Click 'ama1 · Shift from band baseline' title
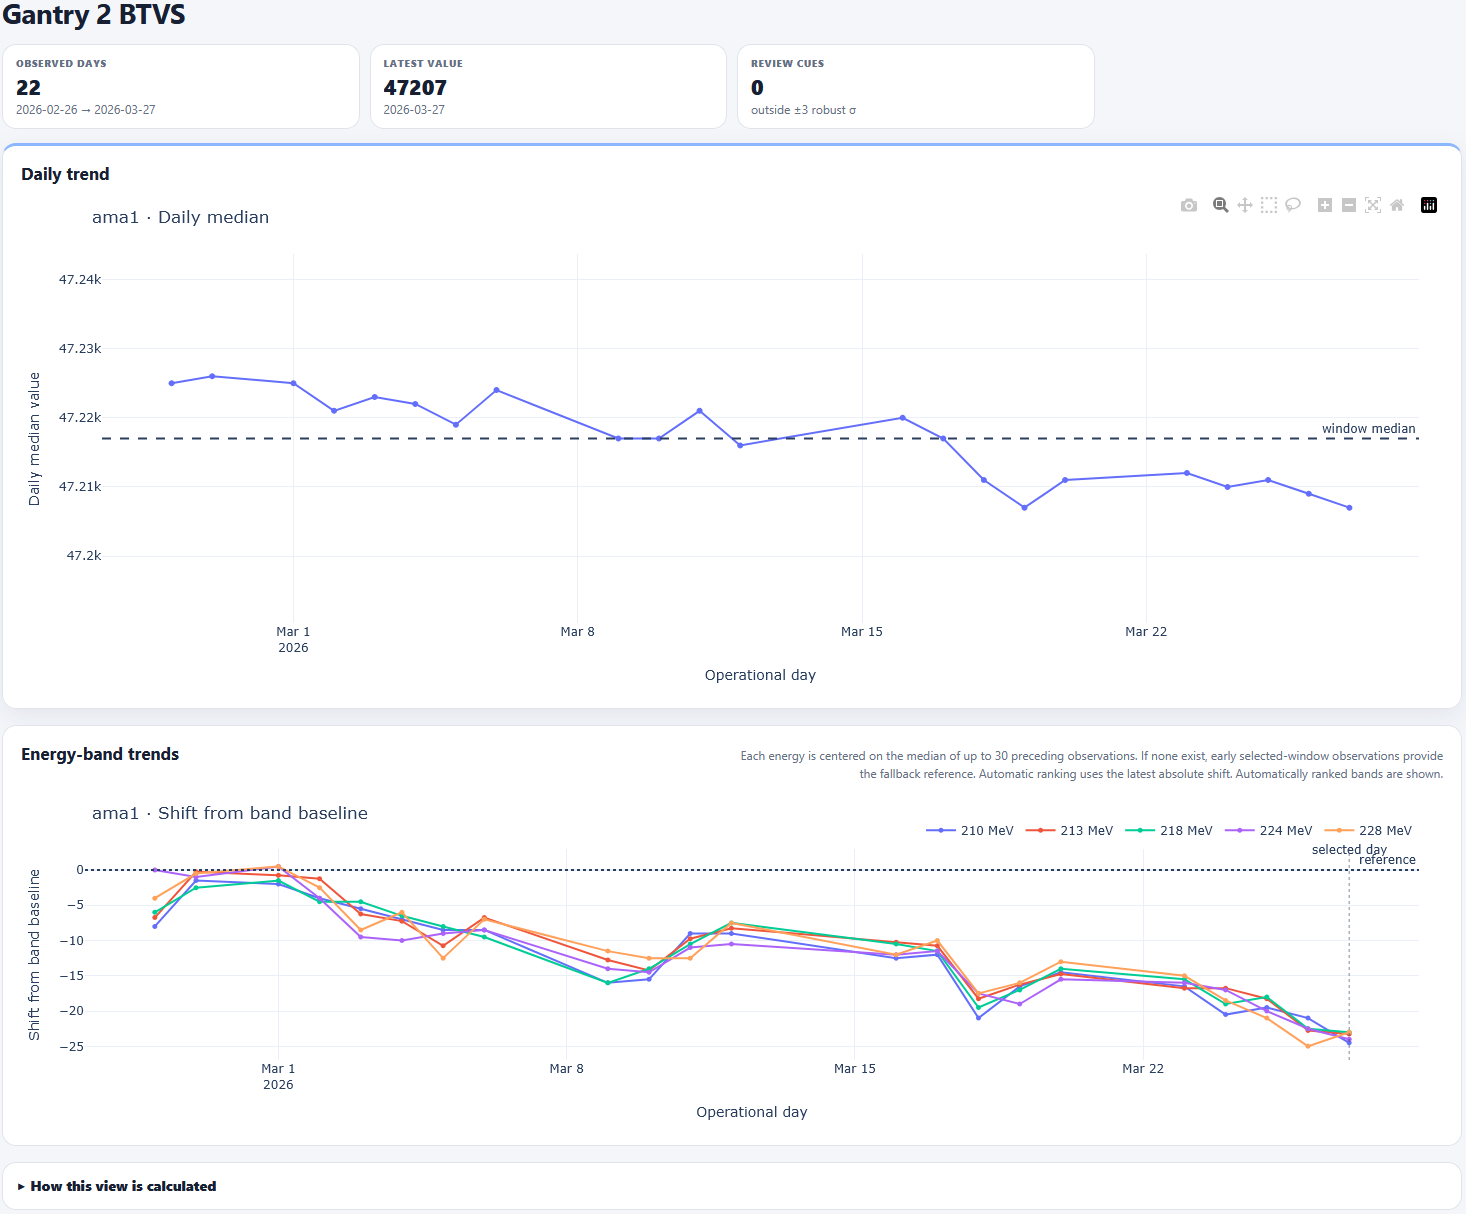 (230, 813)
